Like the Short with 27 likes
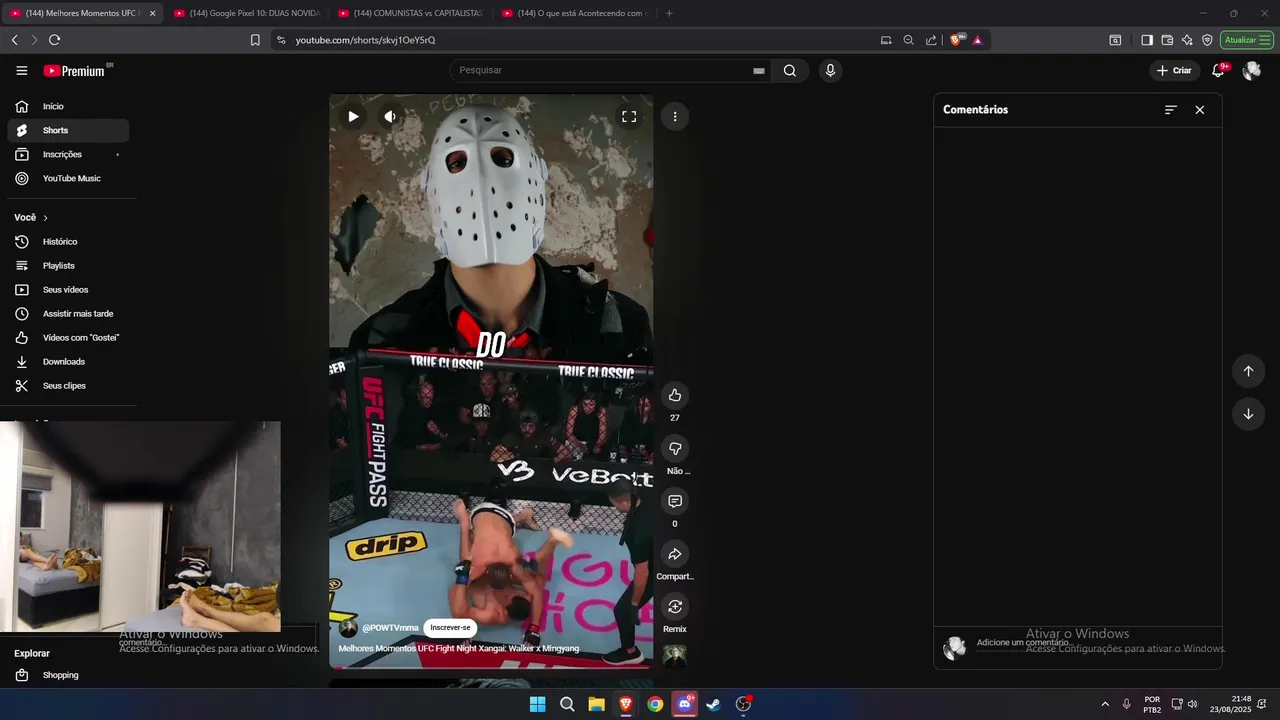Screen dimensions: 1280x720 [675, 395]
